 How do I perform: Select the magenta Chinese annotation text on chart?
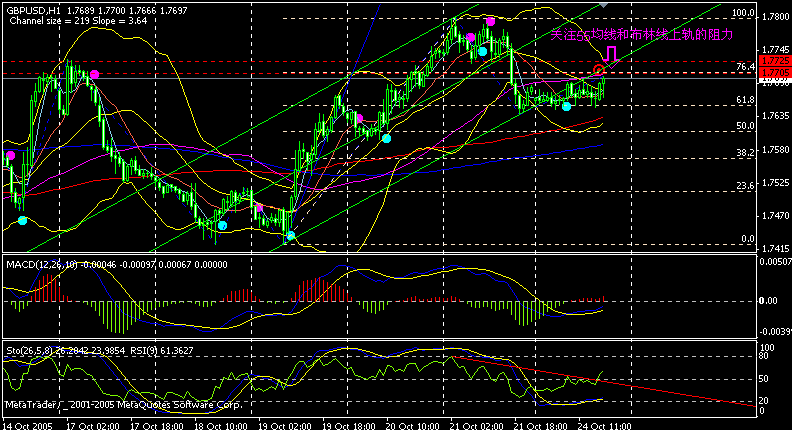[x=641, y=35]
